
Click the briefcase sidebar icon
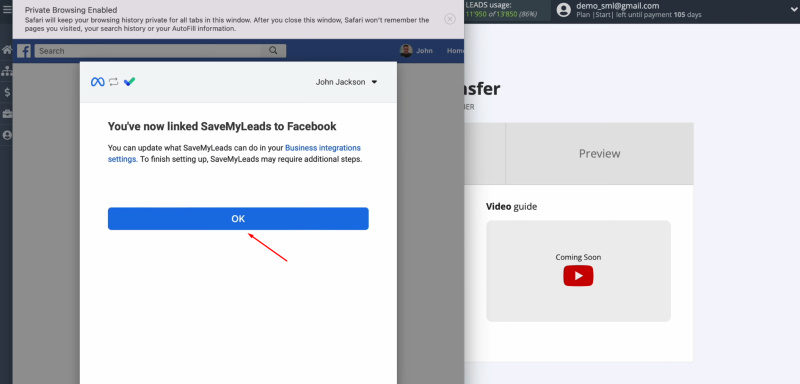(7, 114)
